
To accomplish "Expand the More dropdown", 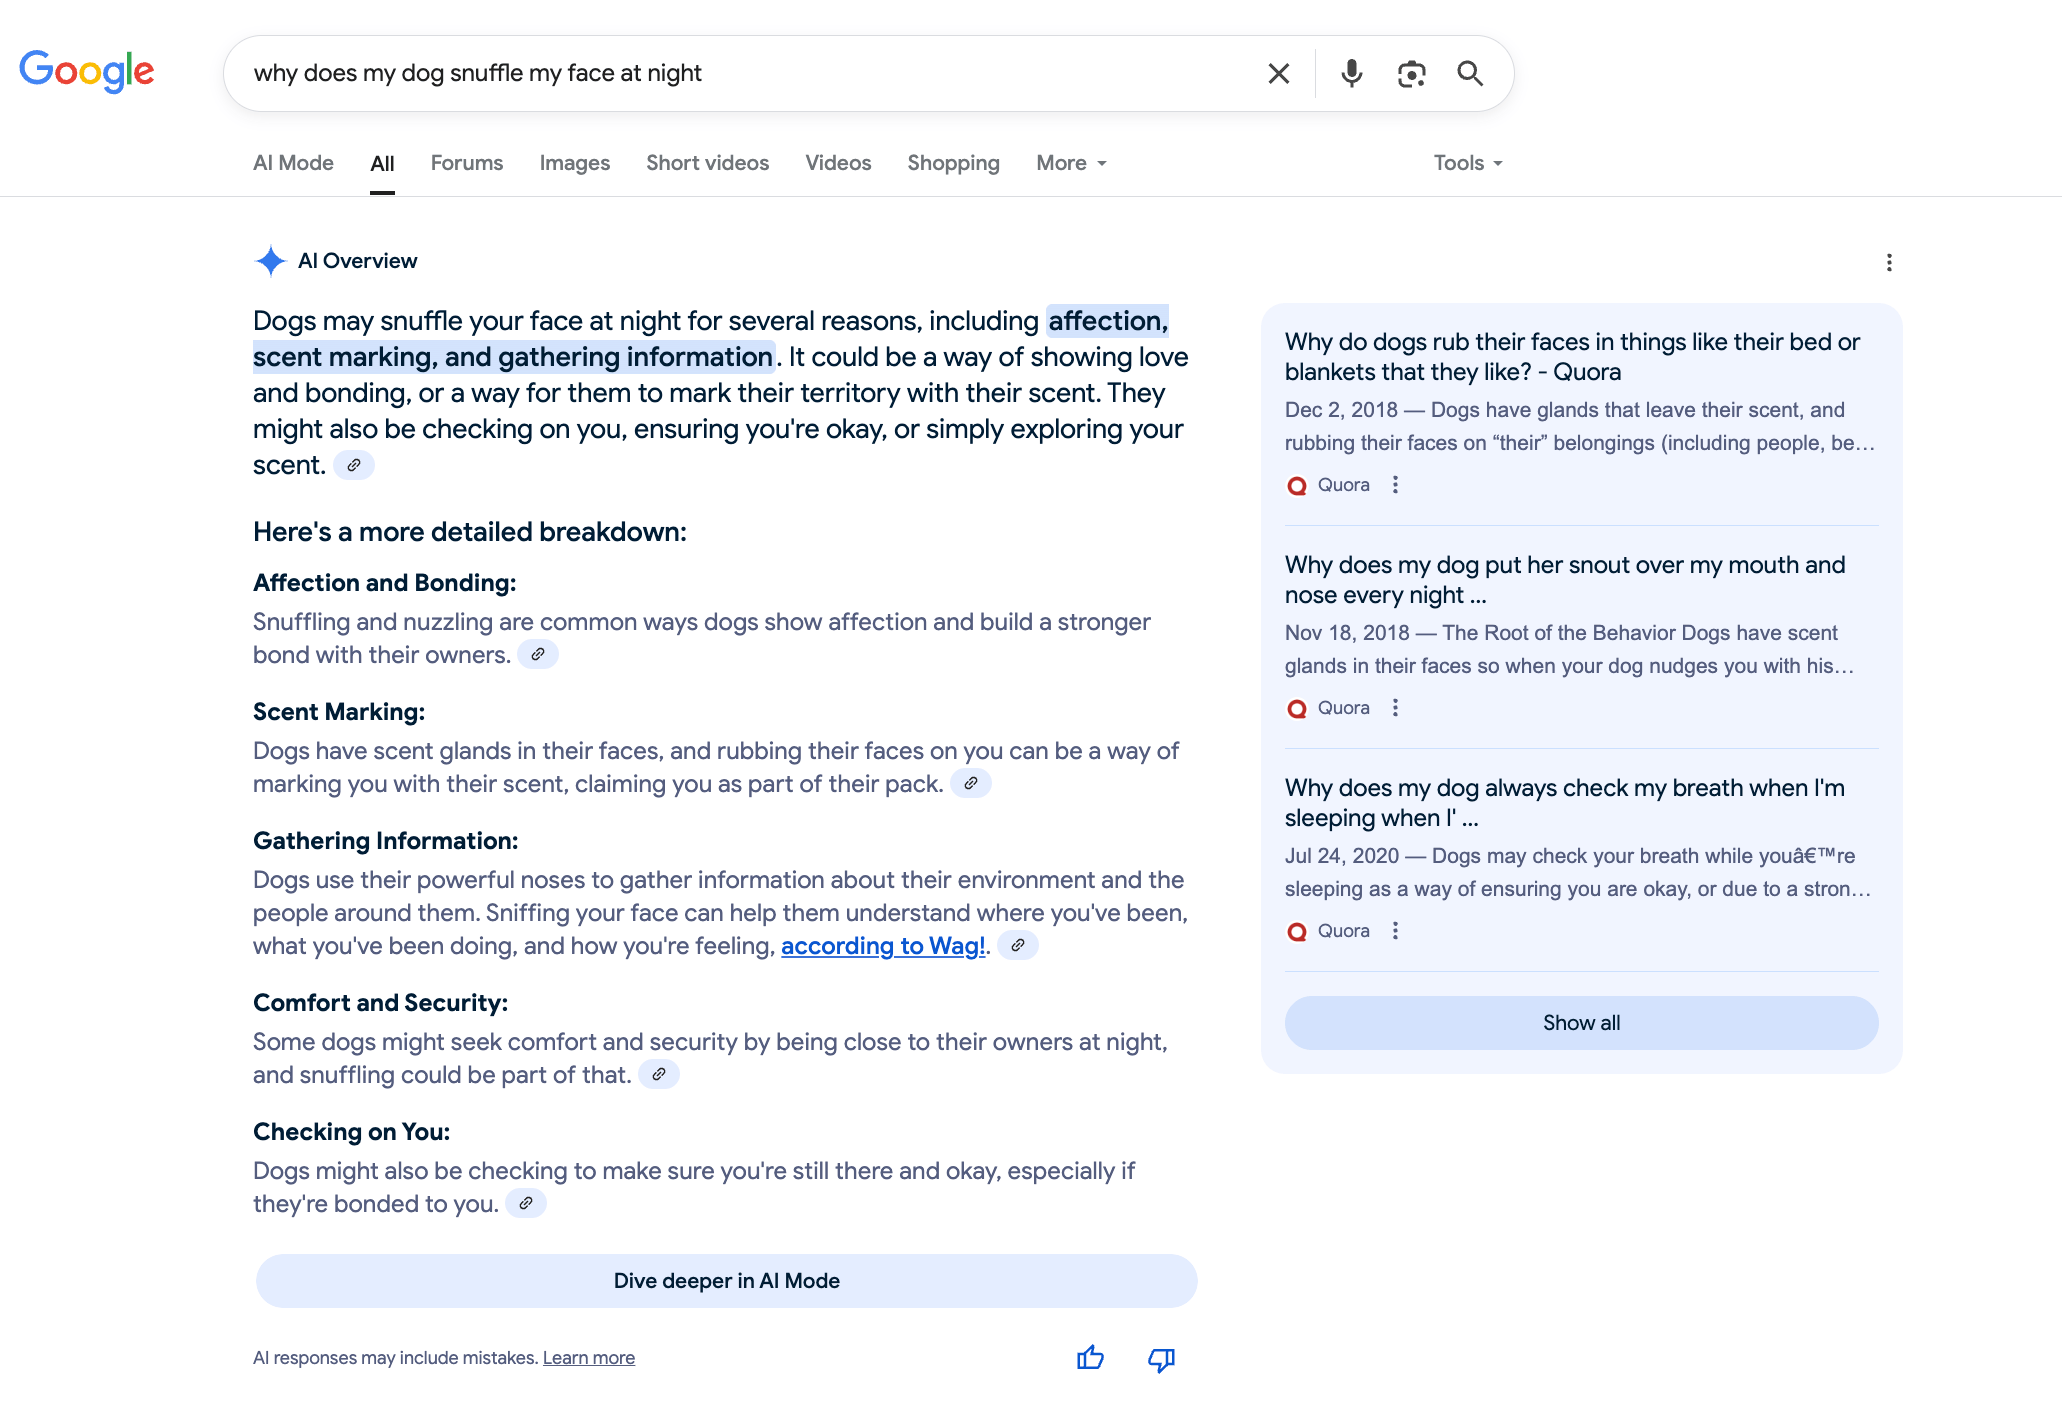I will point(1071,163).
